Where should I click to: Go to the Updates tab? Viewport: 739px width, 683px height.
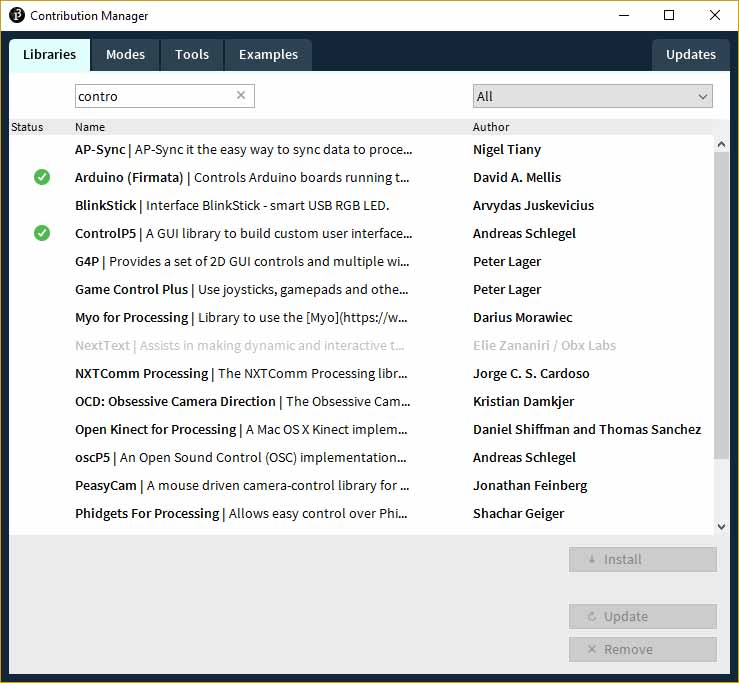click(690, 55)
